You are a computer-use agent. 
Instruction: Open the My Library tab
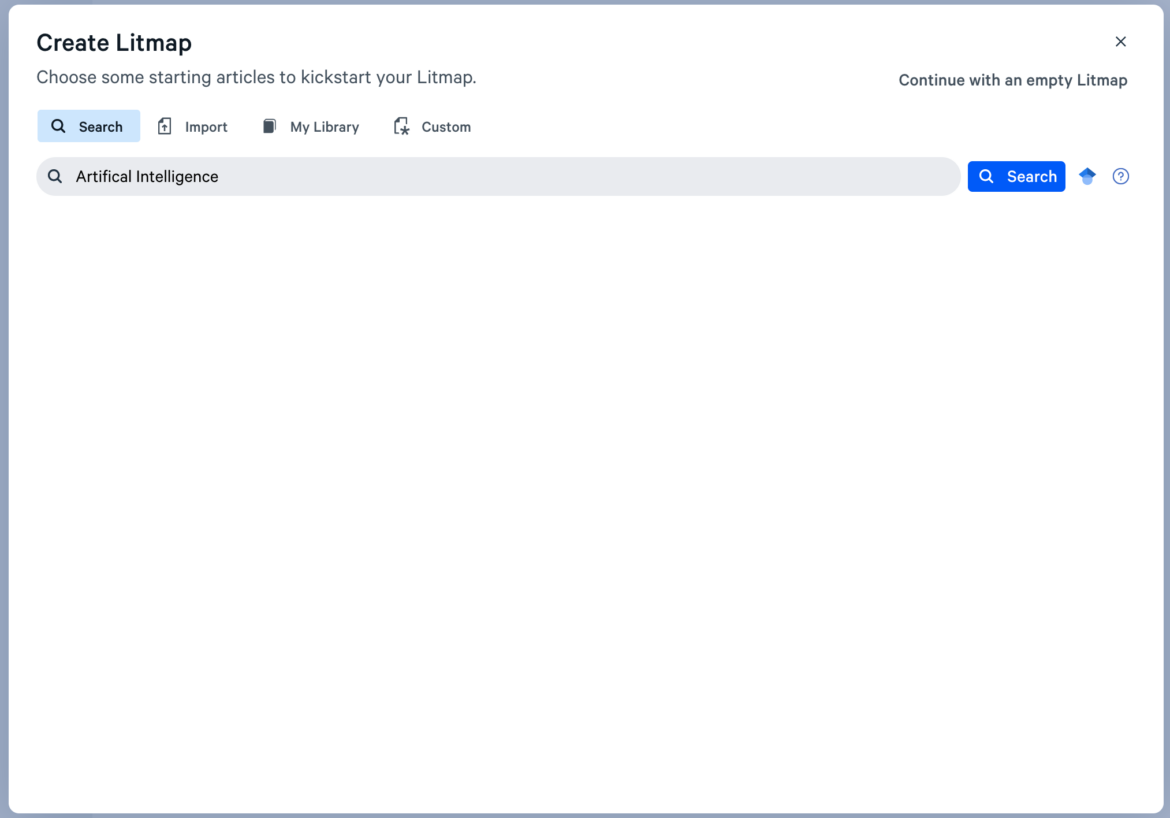(311, 126)
